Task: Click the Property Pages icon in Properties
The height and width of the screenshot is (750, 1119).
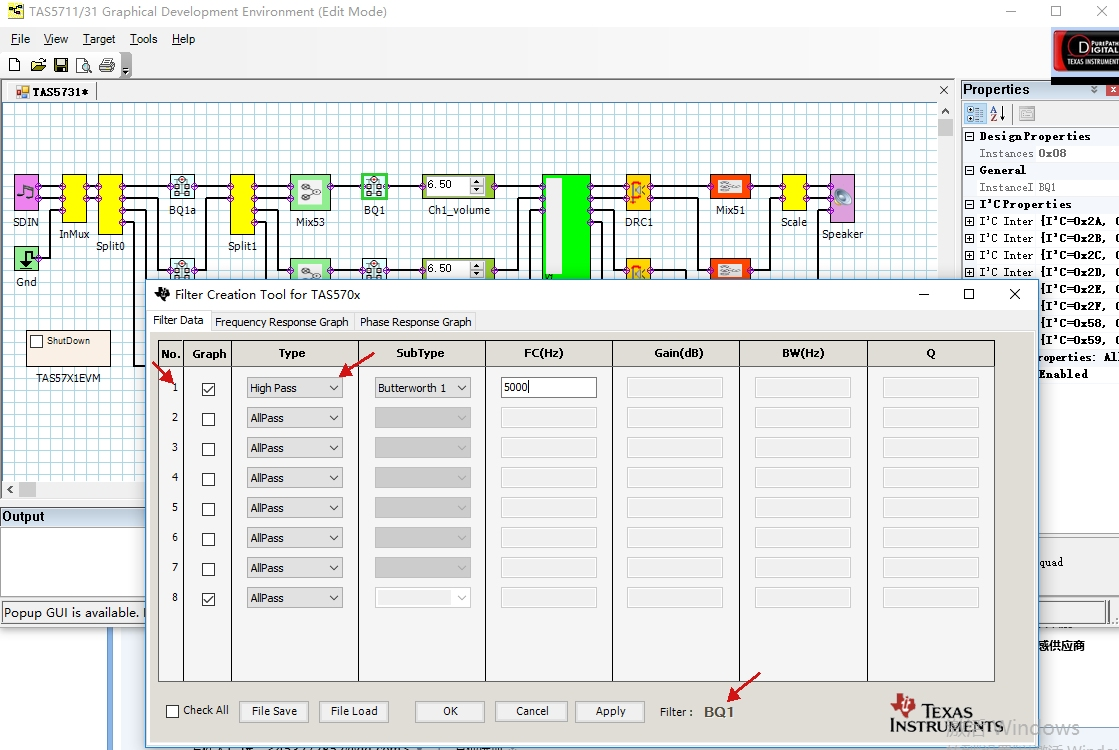Action: 1027,113
